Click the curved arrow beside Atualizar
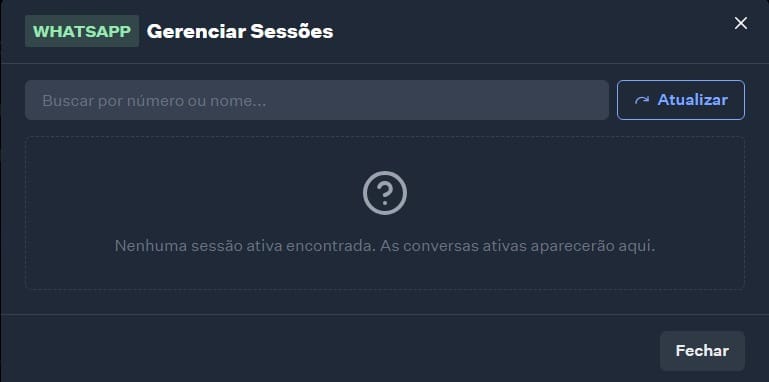769x382 pixels. click(641, 101)
